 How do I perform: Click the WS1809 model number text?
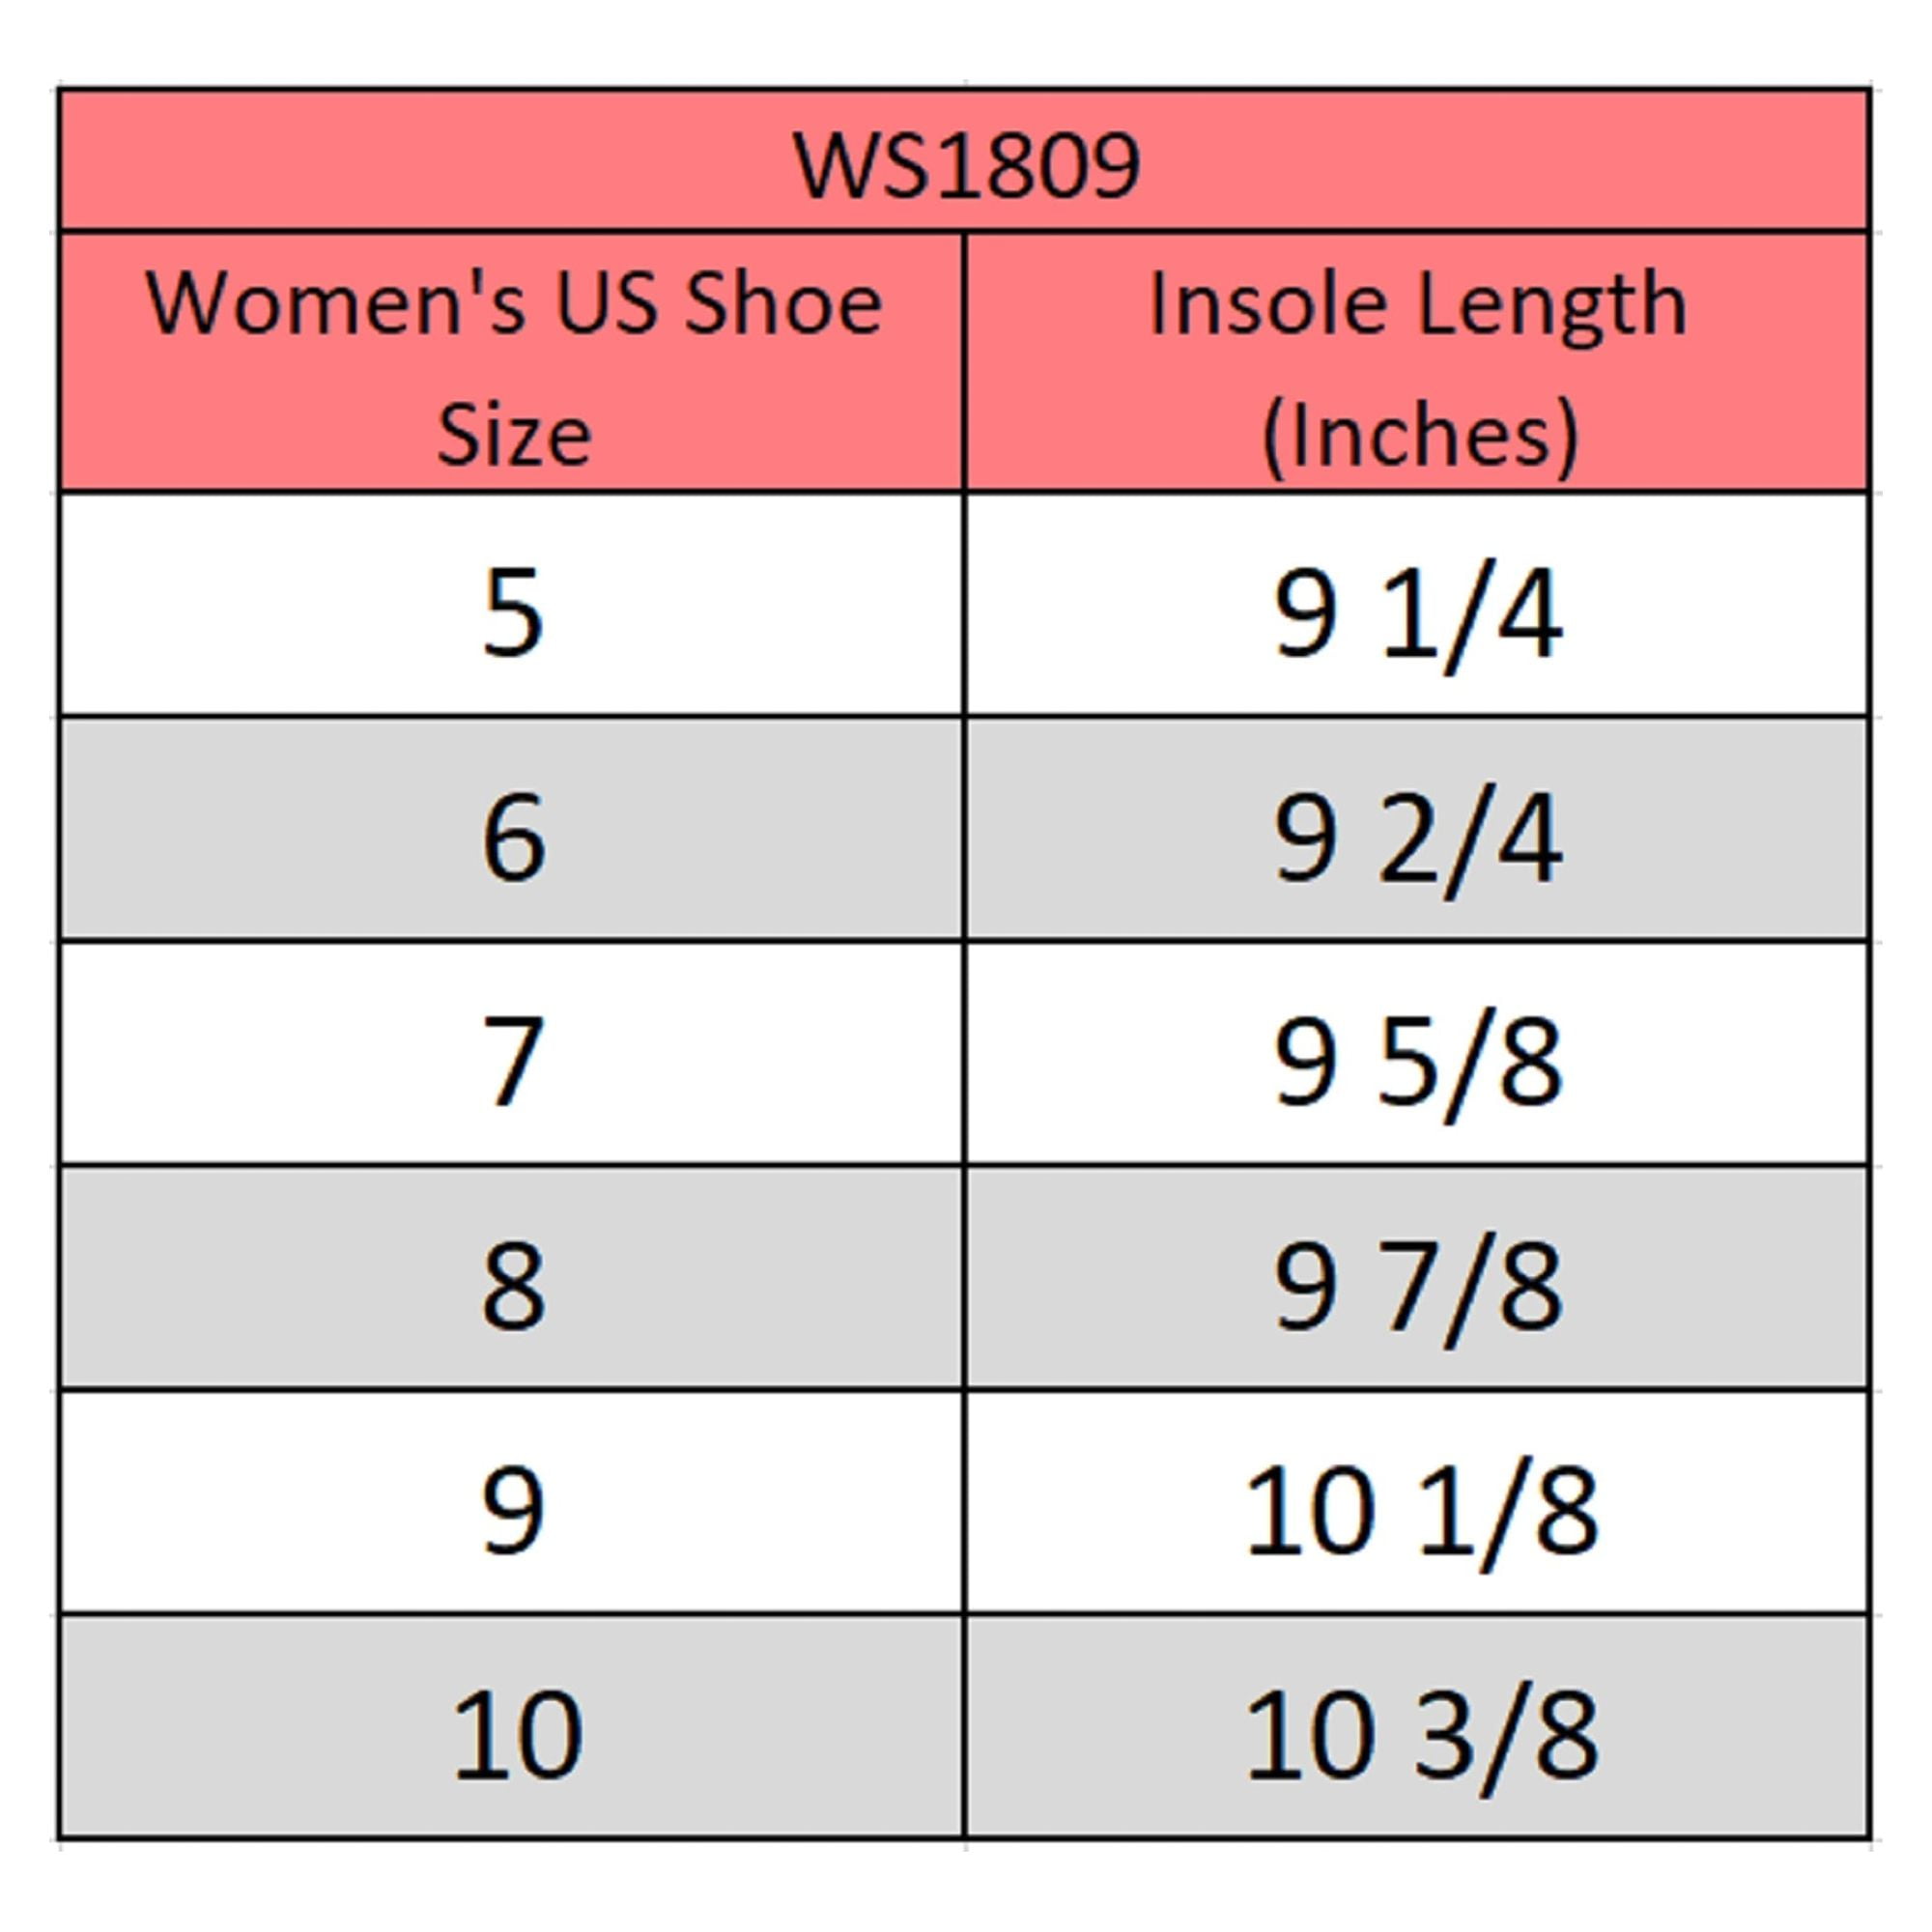click(x=966, y=165)
